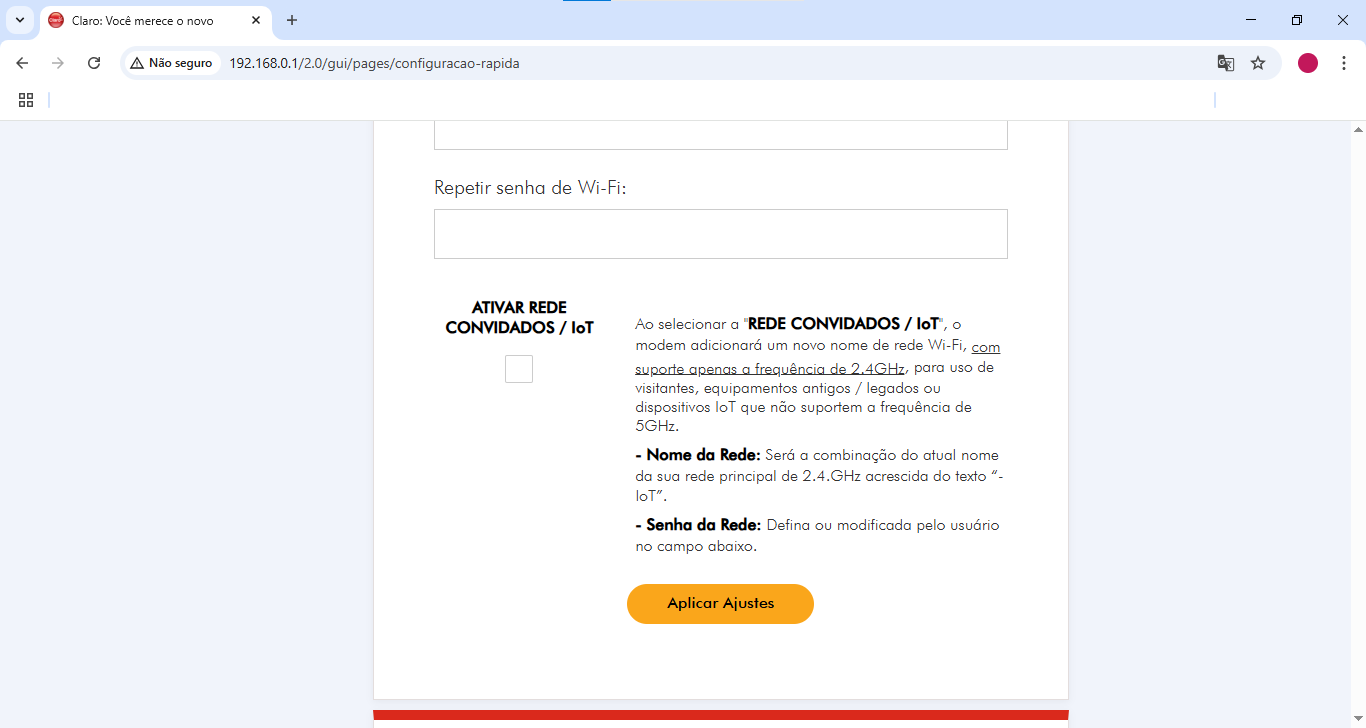
Task: Open Chrome's three-dot menu
Action: coord(1344,63)
